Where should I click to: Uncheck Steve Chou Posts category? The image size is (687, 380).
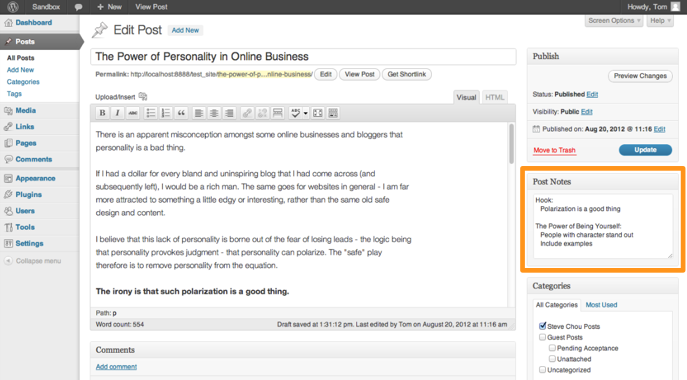542,326
